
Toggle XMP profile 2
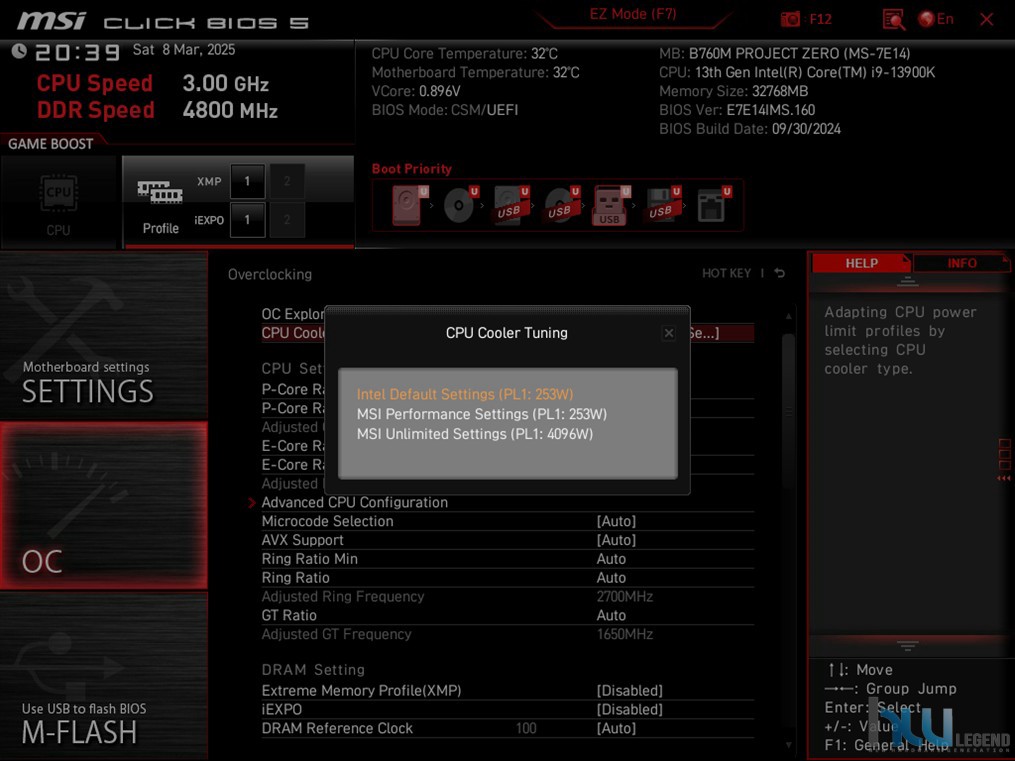point(287,181)
